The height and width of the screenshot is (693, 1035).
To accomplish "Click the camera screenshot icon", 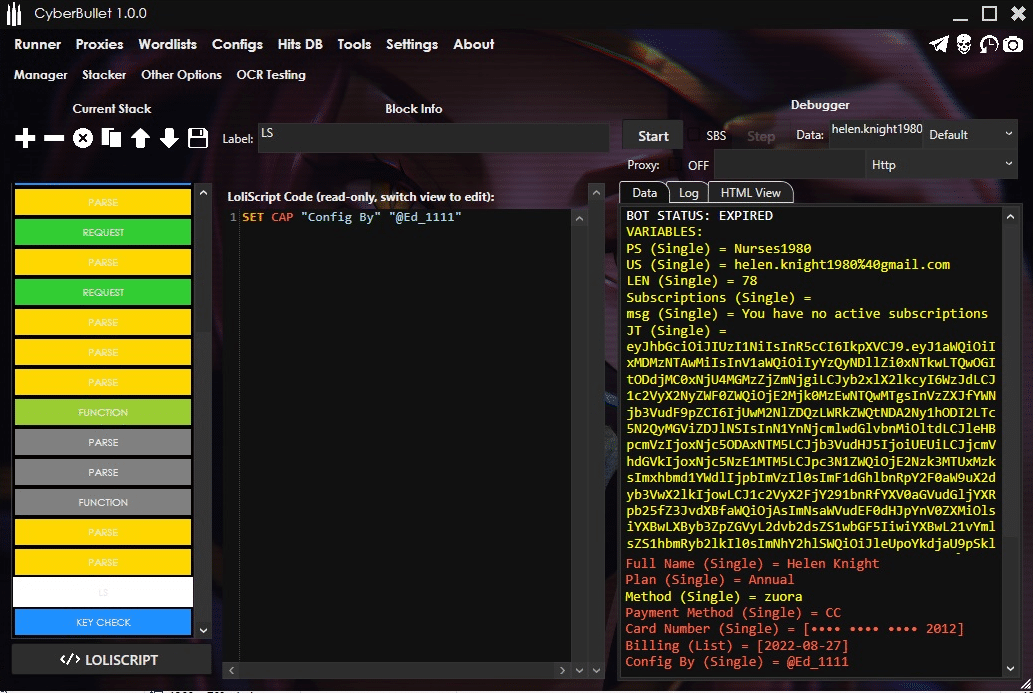I will pos(1014,44).
